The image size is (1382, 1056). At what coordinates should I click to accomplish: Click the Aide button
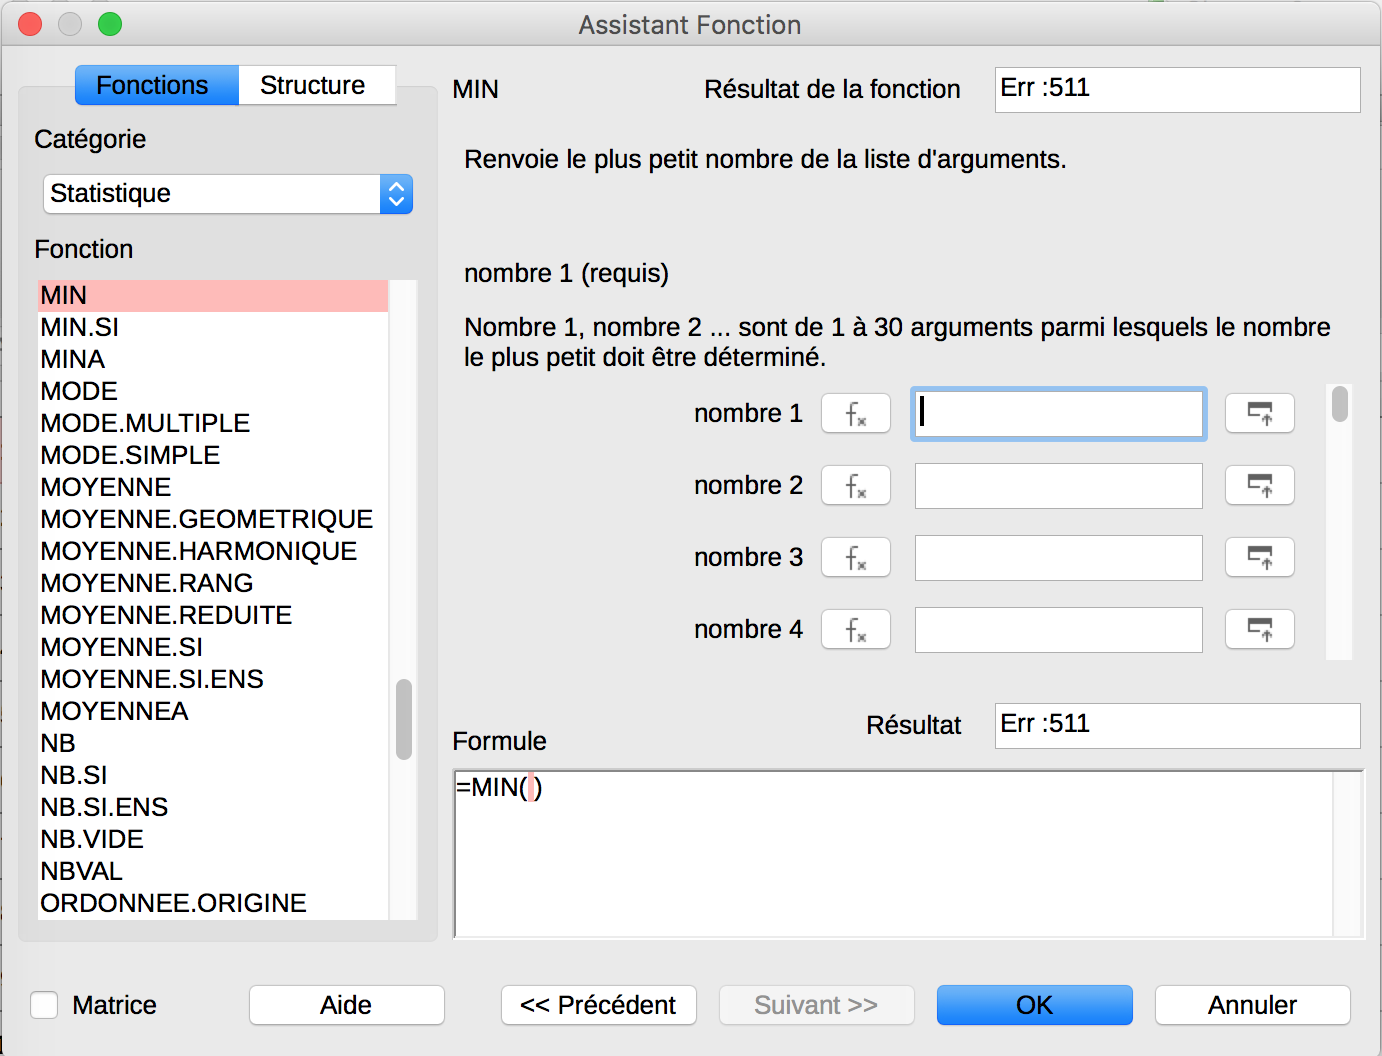tap(346, 1005)
